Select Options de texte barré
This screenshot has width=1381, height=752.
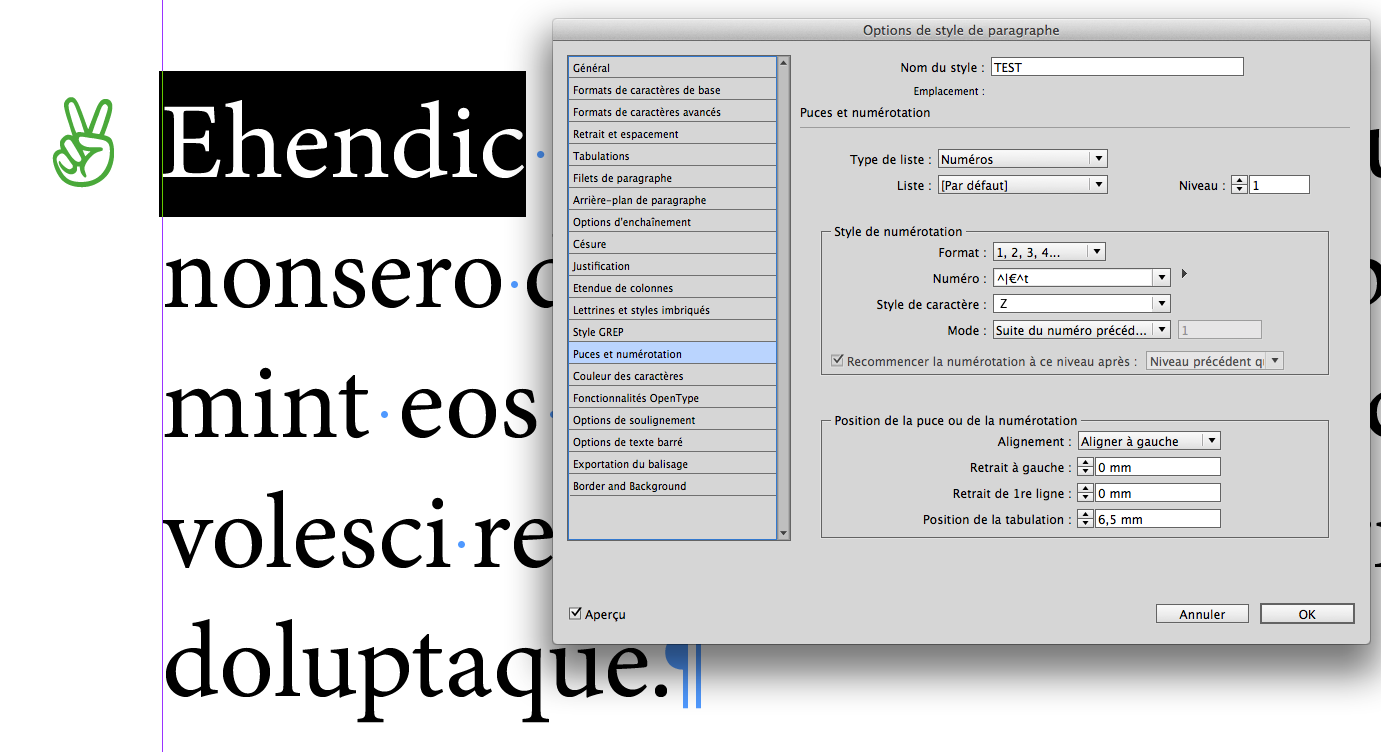(672, 442)
